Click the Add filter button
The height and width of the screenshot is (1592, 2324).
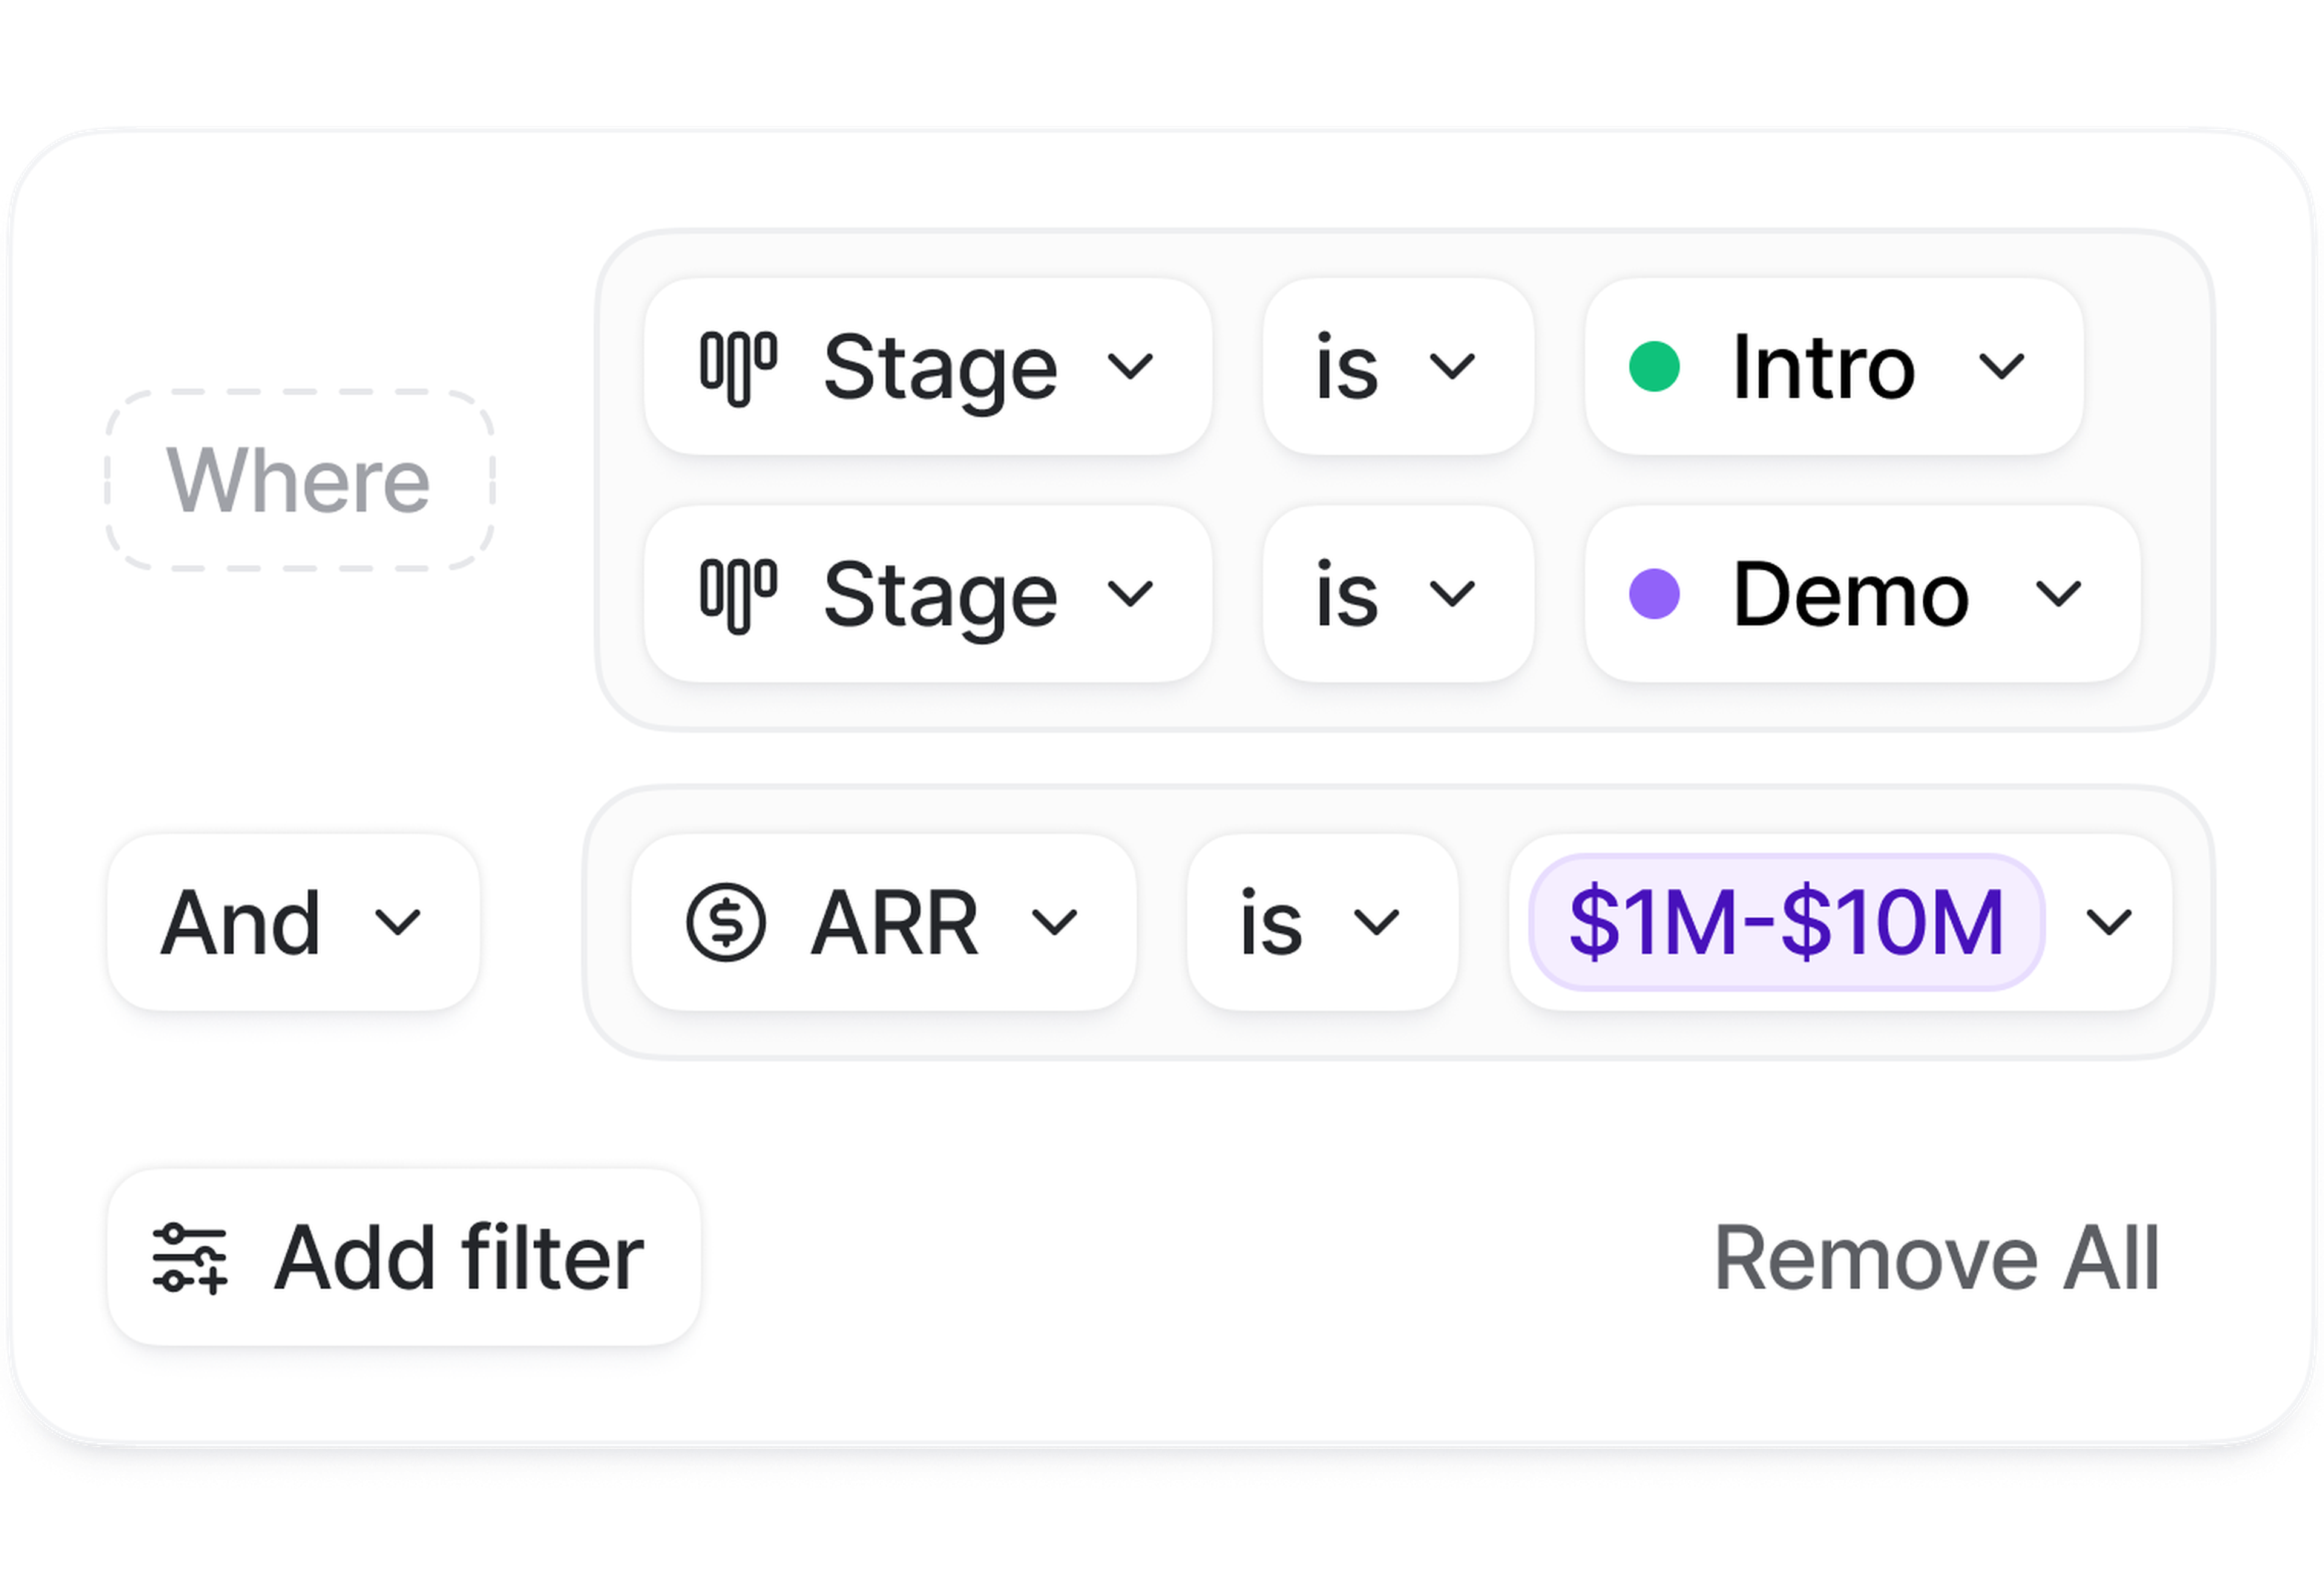[x=403, y=1258]
